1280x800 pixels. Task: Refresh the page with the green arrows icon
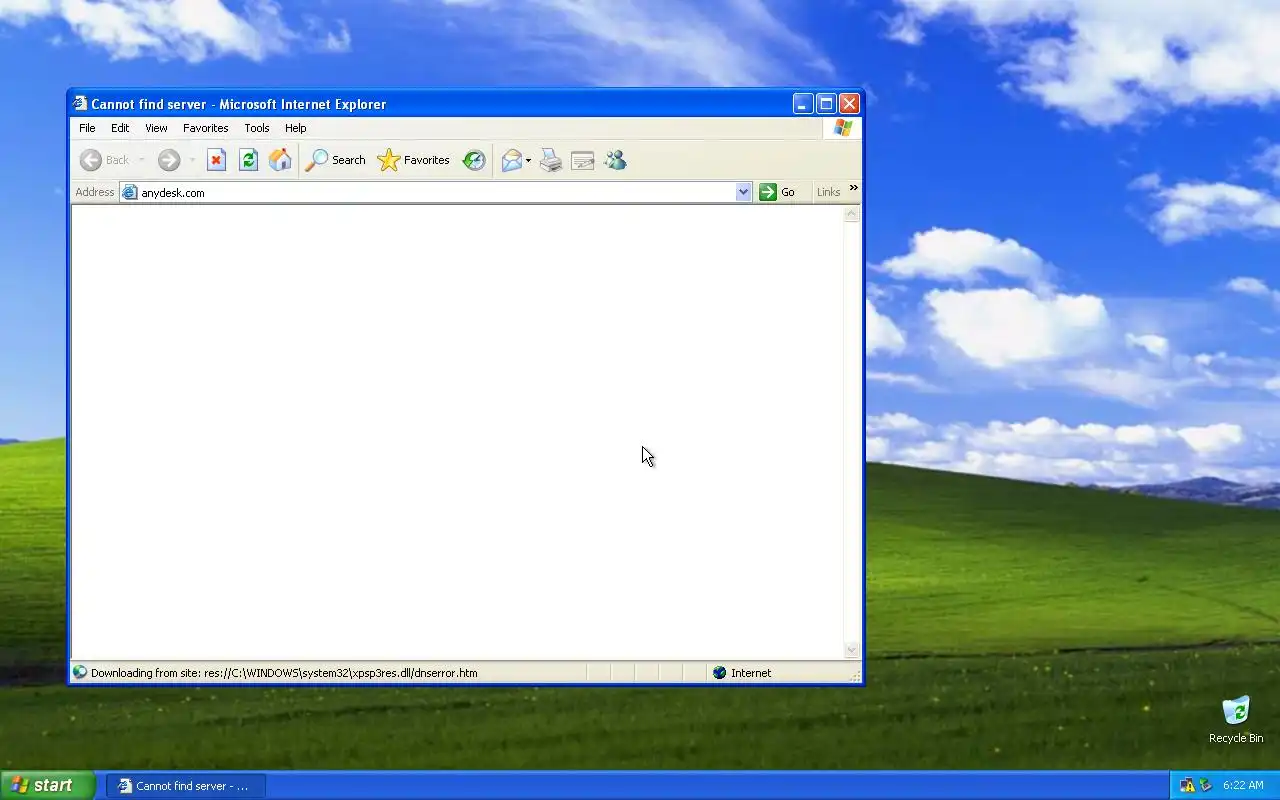coord(248,160)
